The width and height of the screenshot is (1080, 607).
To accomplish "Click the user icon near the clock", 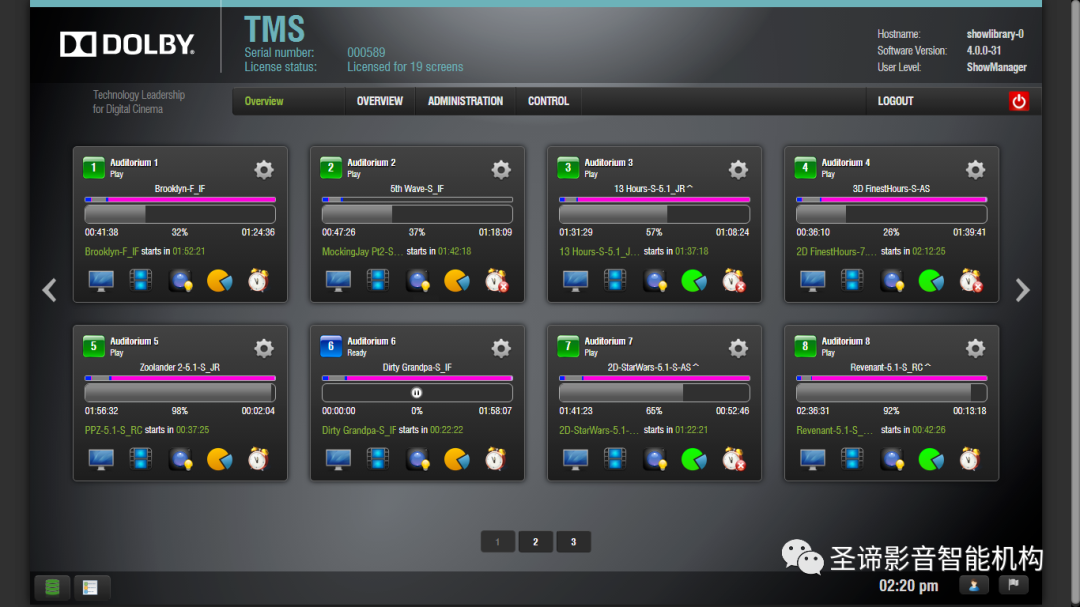I will [x=974, y=585].
